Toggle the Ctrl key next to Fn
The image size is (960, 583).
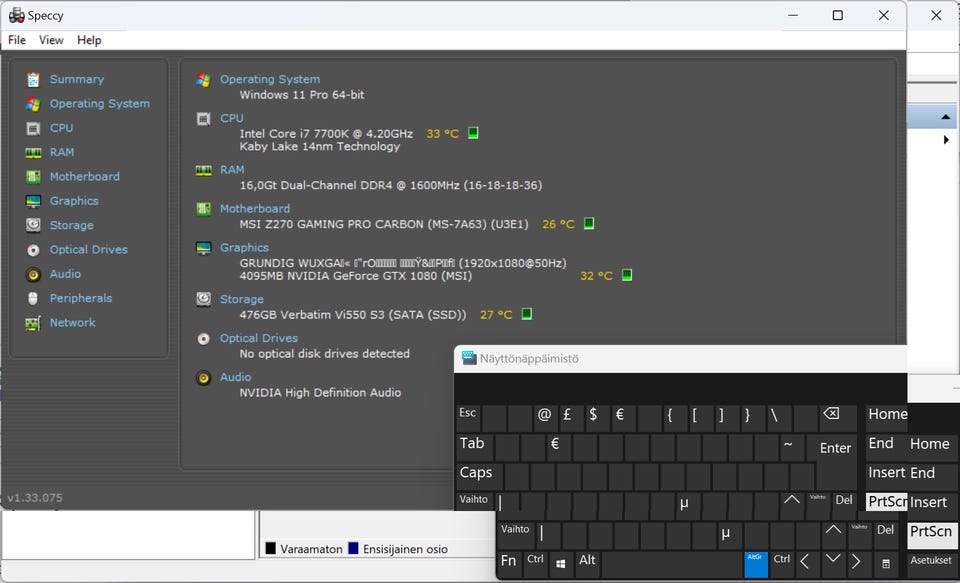(x=536, y=564)
